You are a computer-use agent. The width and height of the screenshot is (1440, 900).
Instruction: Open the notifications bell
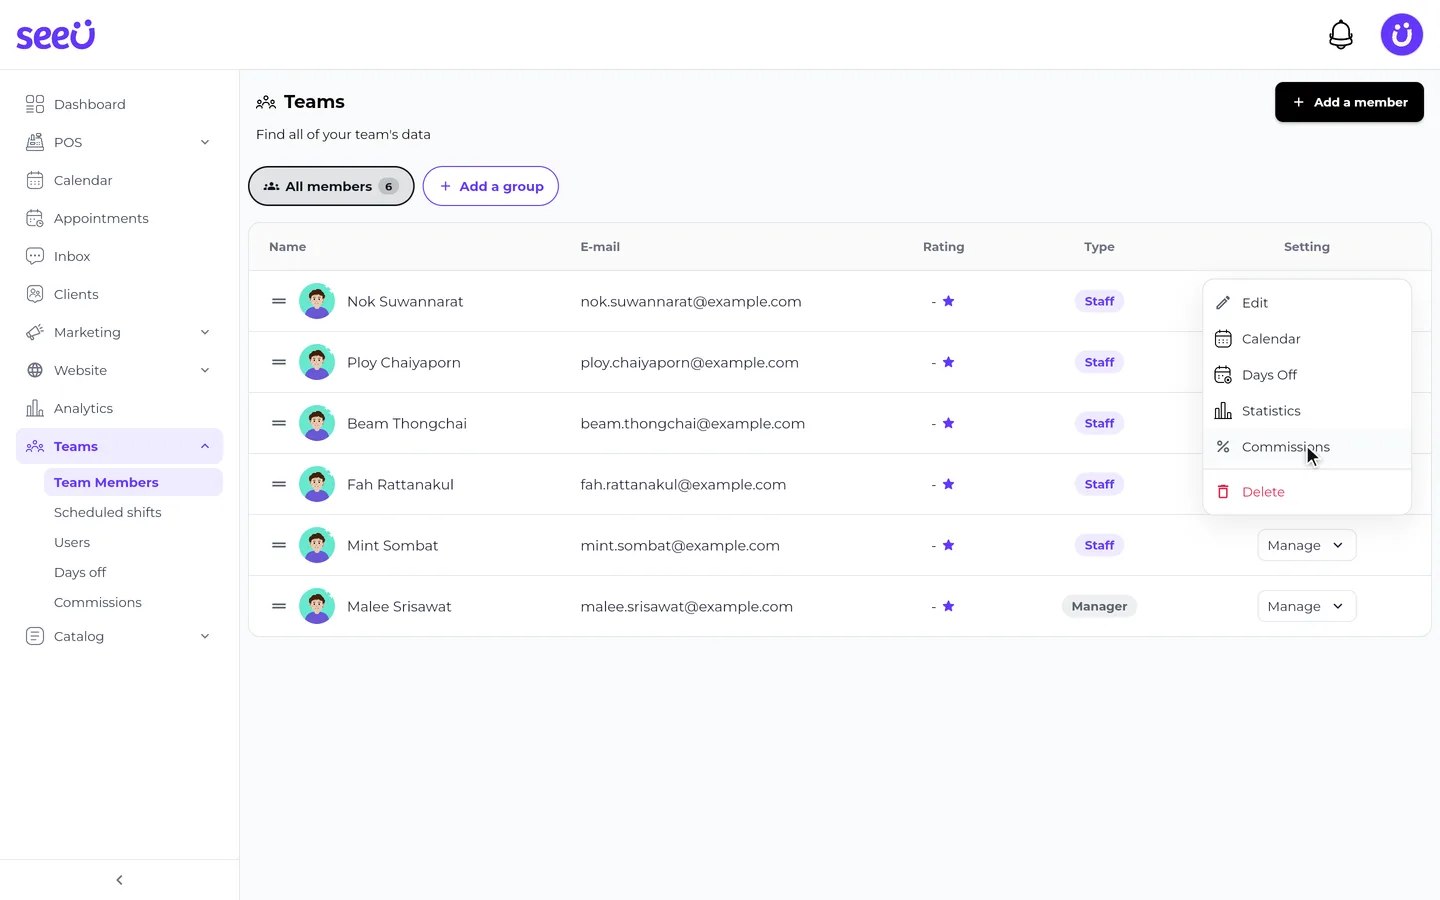pyautogui.click(x=1340, y=35)
